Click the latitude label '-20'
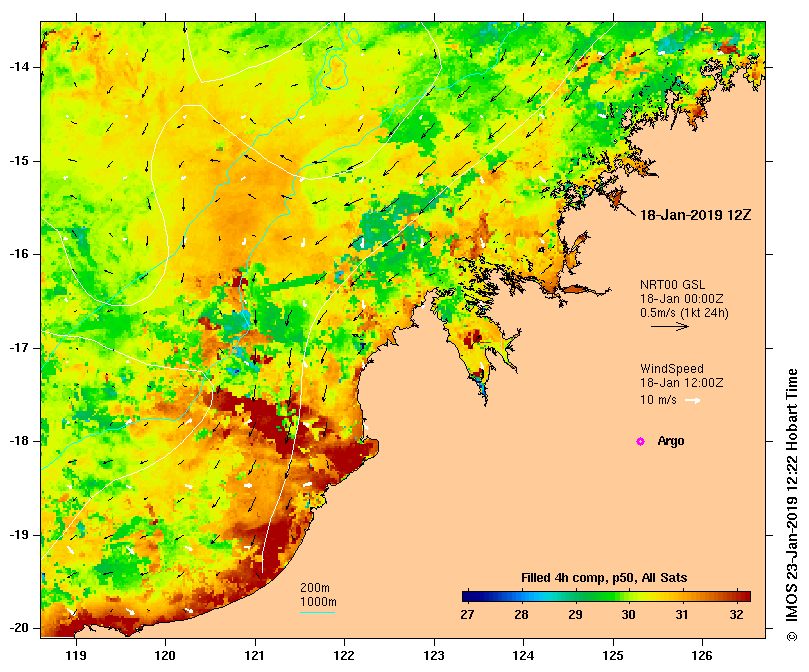 (x=19, y=629)
